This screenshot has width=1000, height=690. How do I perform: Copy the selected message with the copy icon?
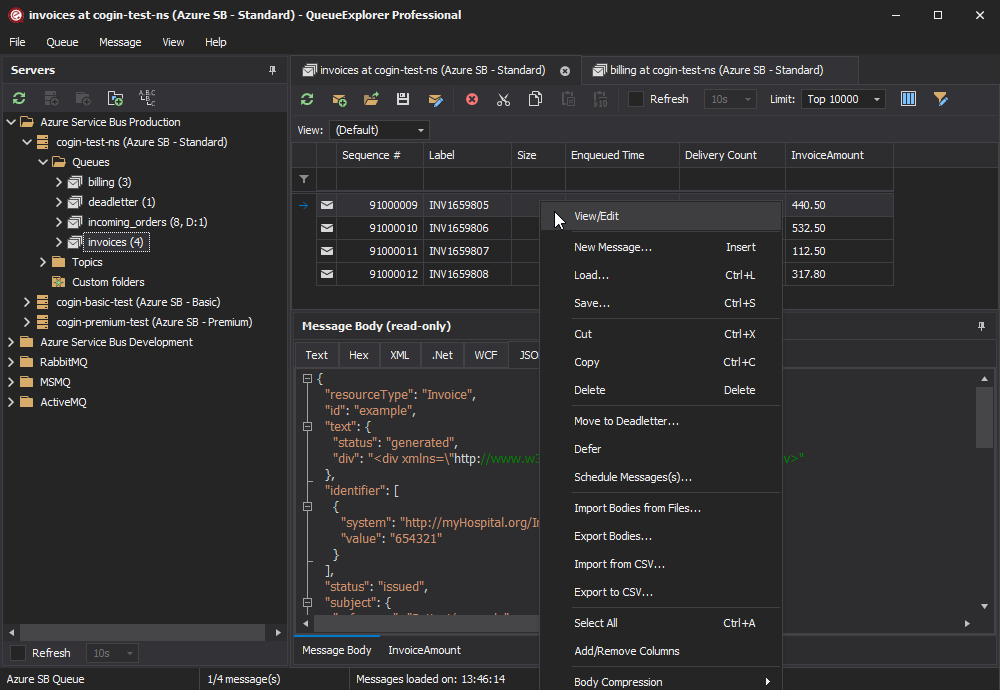pyautogui.click(x=535, y=99)
